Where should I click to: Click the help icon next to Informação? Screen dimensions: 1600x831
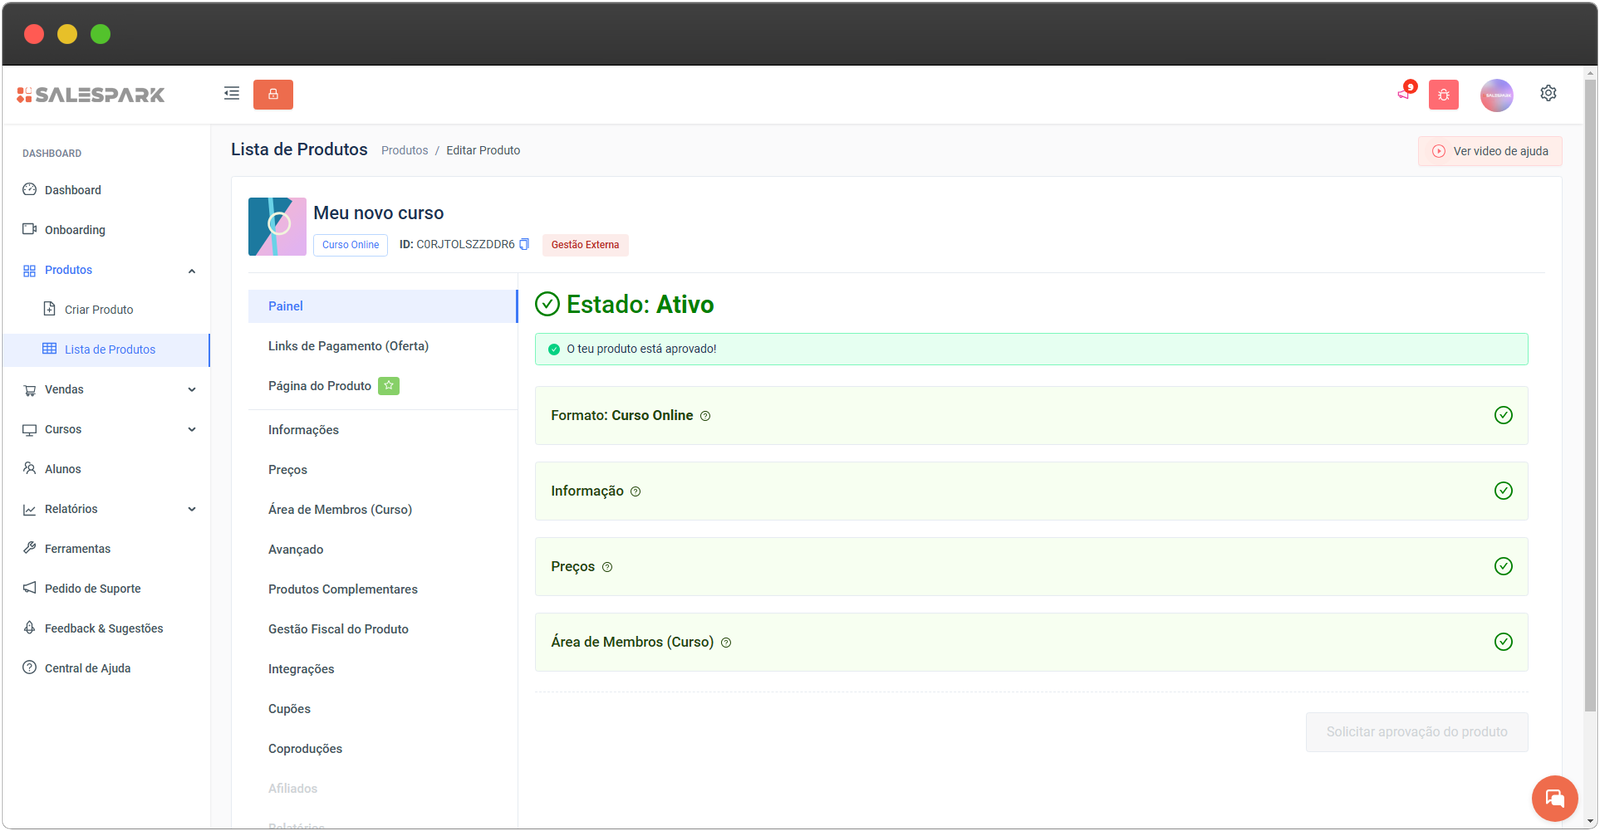635,492
